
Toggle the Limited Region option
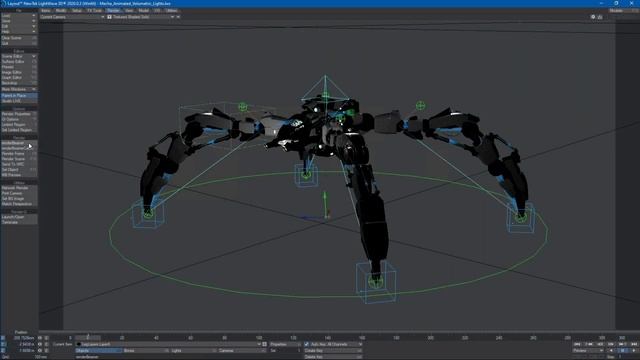point(19,124)
